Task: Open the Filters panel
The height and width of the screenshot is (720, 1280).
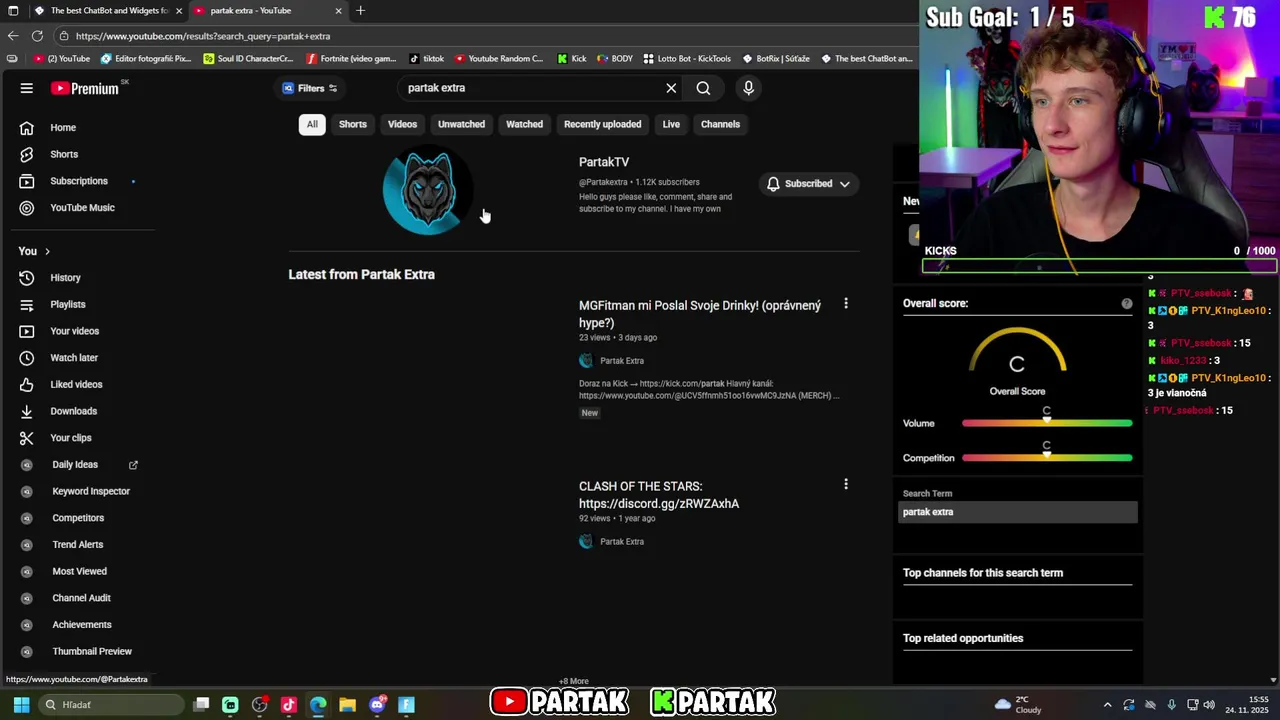Action: point(310,88)
